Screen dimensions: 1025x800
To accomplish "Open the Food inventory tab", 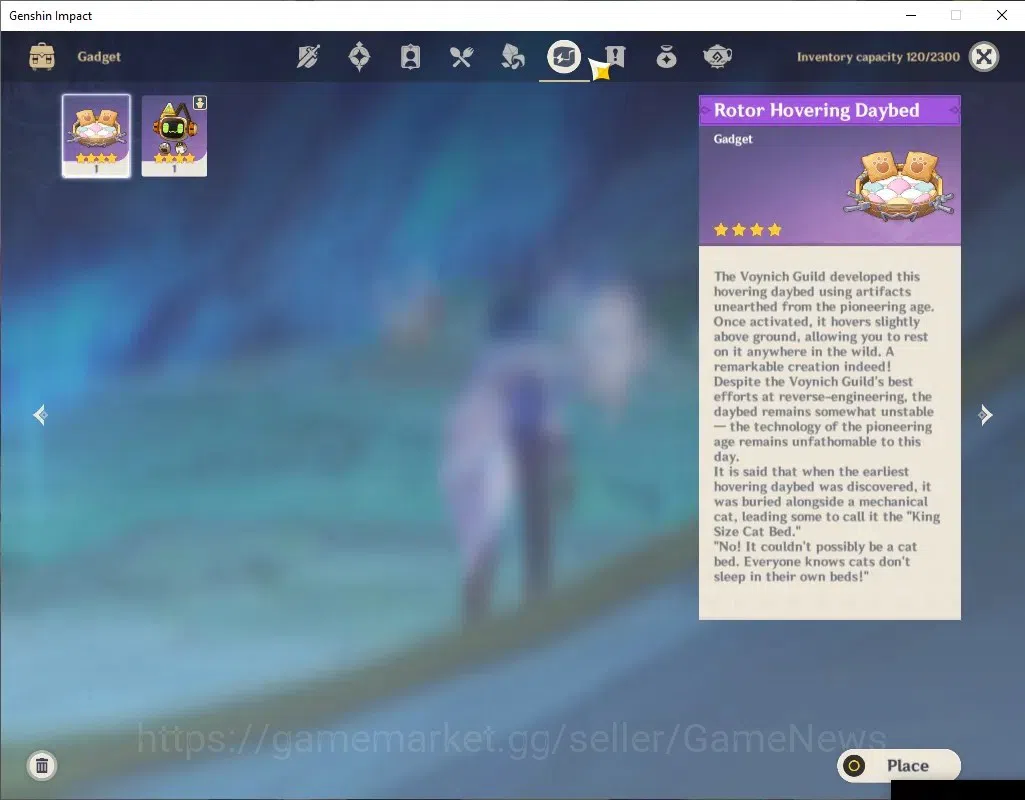I will tap(461, 57).
